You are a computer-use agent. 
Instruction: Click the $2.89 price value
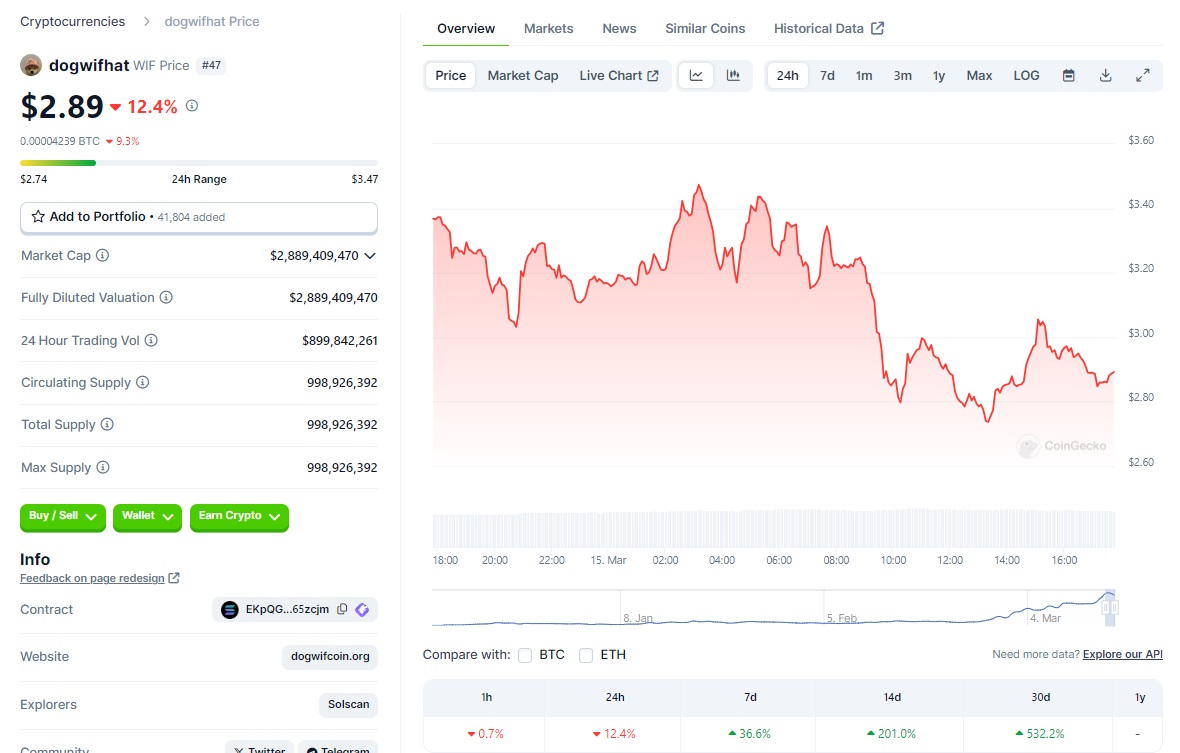[x=62, y=106]
